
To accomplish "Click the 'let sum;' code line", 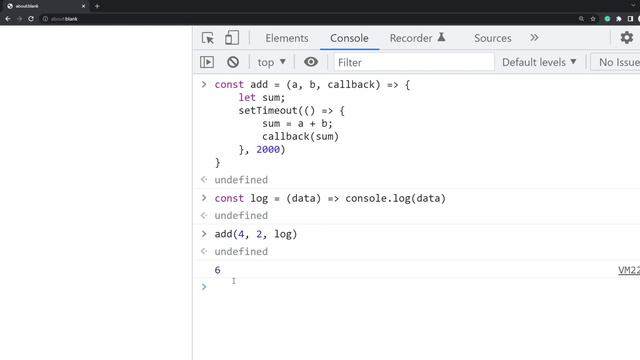I will pyautogui.click(x=262, y=98).
